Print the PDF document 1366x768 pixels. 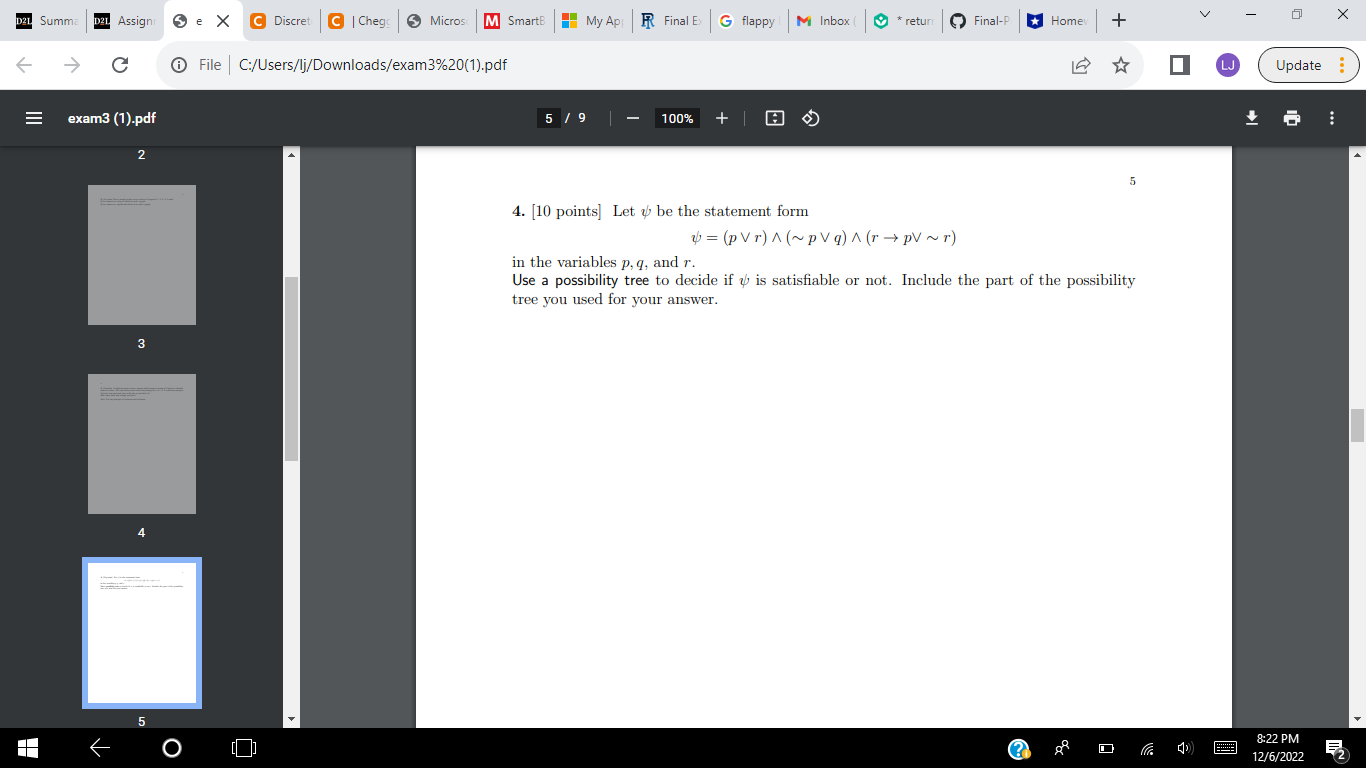(1292, 118)
